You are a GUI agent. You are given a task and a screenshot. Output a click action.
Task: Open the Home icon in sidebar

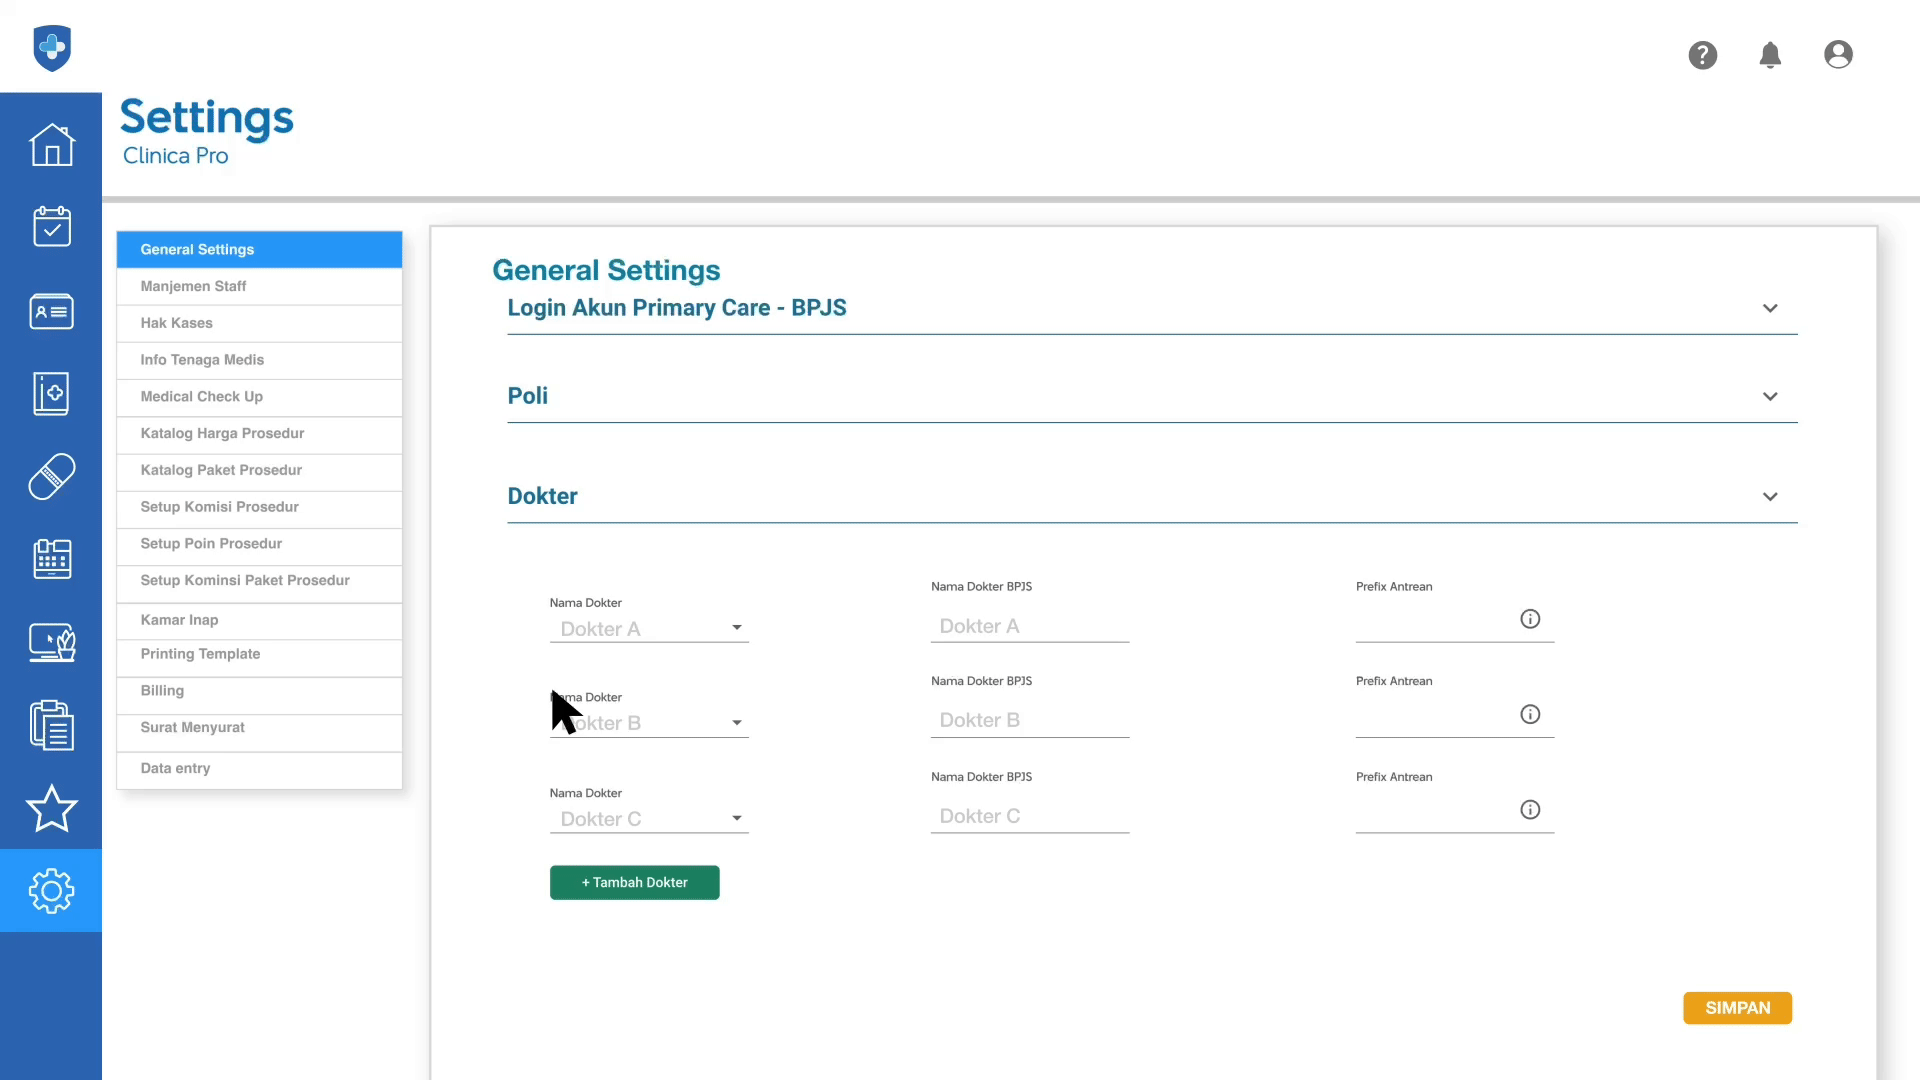[51, 145]
